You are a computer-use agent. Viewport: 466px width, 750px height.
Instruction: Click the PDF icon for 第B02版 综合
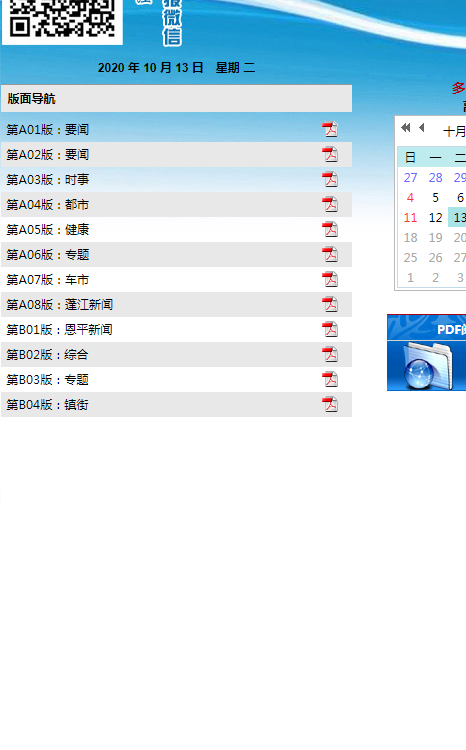click(x=330, y=354)
